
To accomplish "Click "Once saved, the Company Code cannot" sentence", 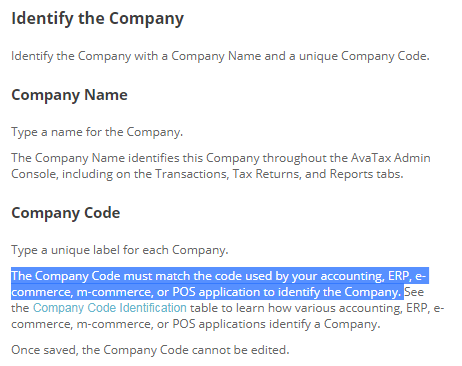I will click(150, 350).
